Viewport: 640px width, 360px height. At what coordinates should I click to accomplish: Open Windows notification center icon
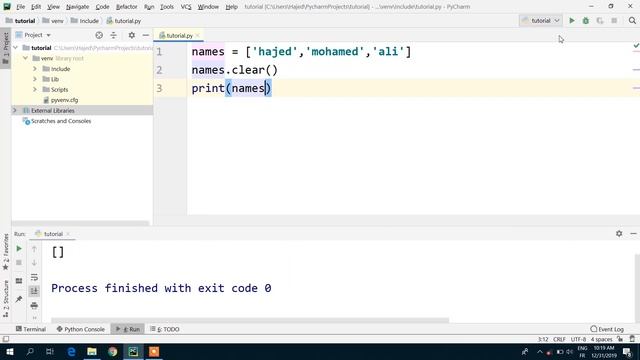click(627, 351)
